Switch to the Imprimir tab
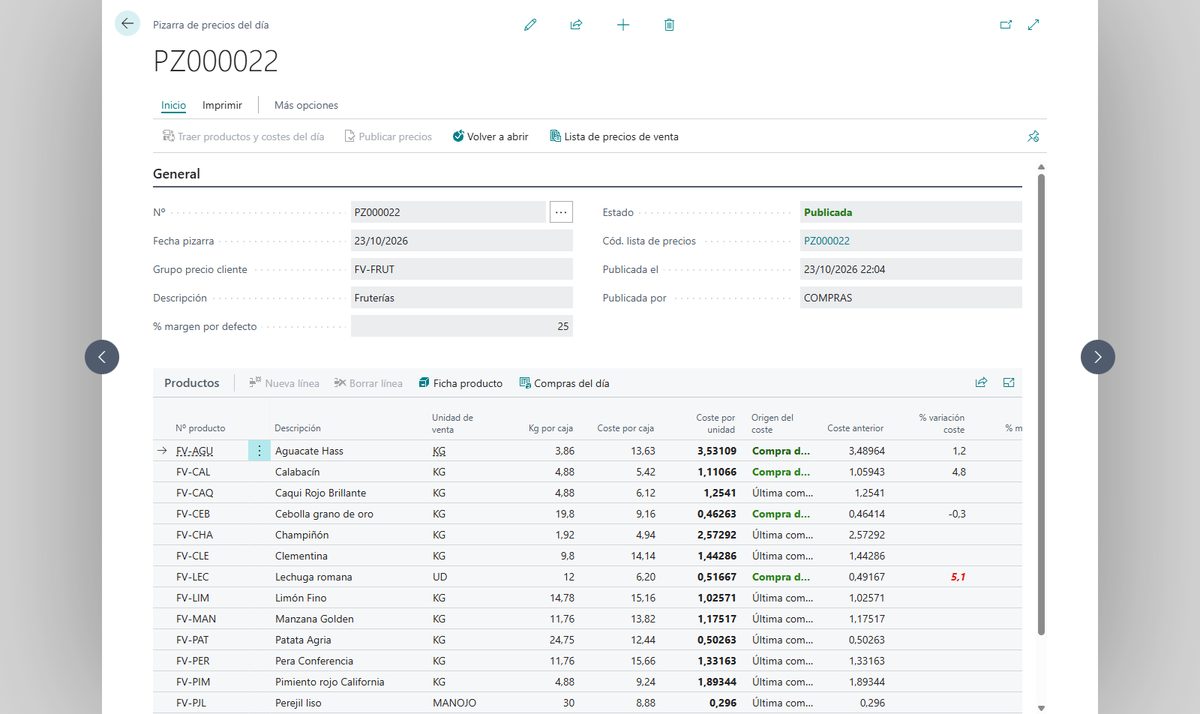The image size is (1200, 714). [222, 105]
